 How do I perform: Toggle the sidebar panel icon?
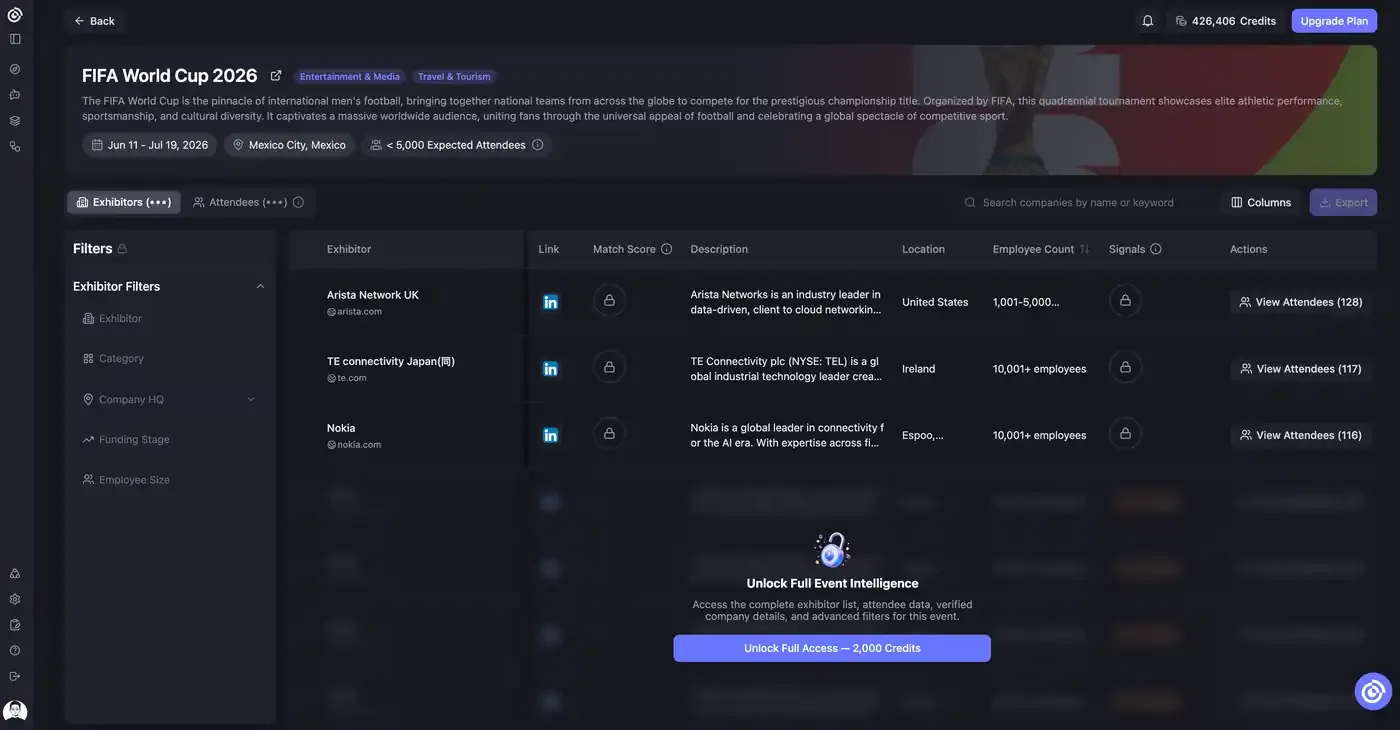pos(15,39)
